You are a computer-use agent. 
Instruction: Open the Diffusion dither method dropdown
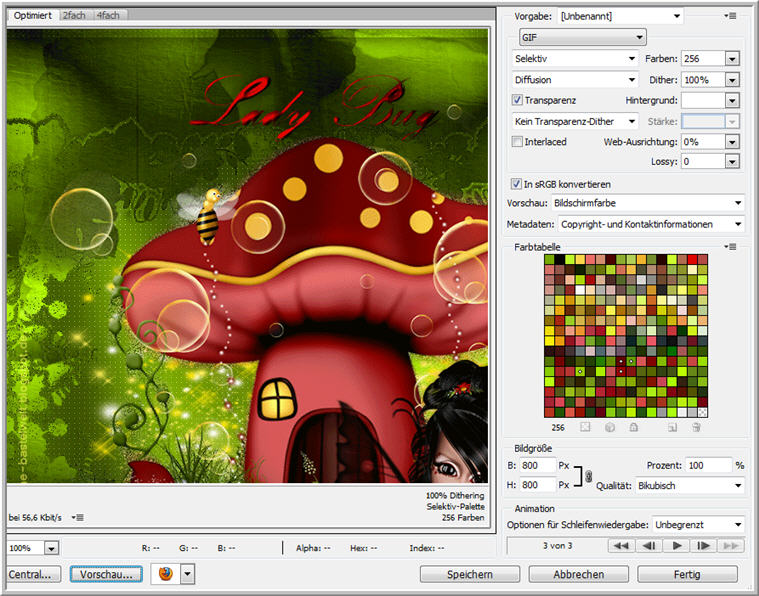(x=575, y=80)
